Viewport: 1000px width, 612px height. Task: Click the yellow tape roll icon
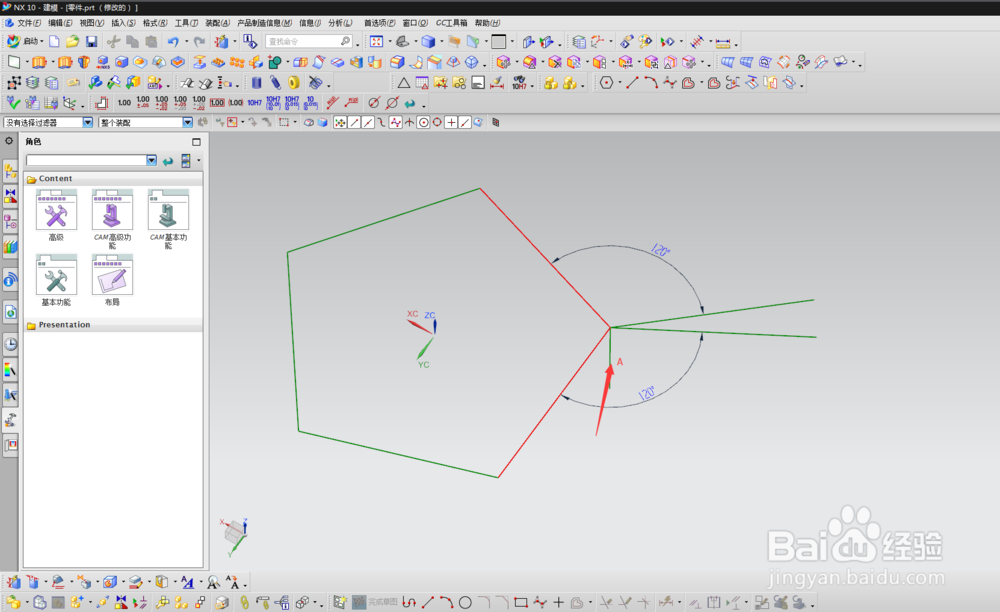click(293, 83)
